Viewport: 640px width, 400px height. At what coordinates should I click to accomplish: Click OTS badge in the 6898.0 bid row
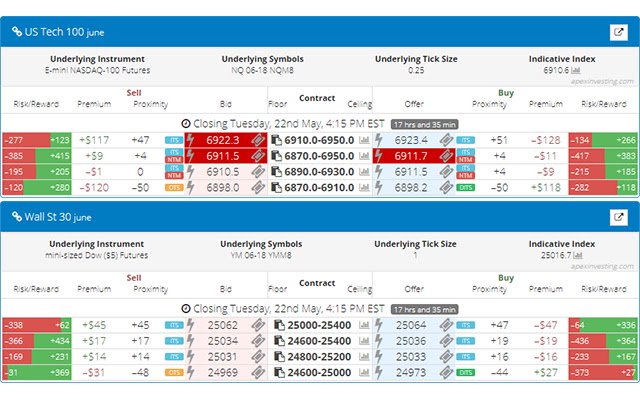click(x=174, y=188)
